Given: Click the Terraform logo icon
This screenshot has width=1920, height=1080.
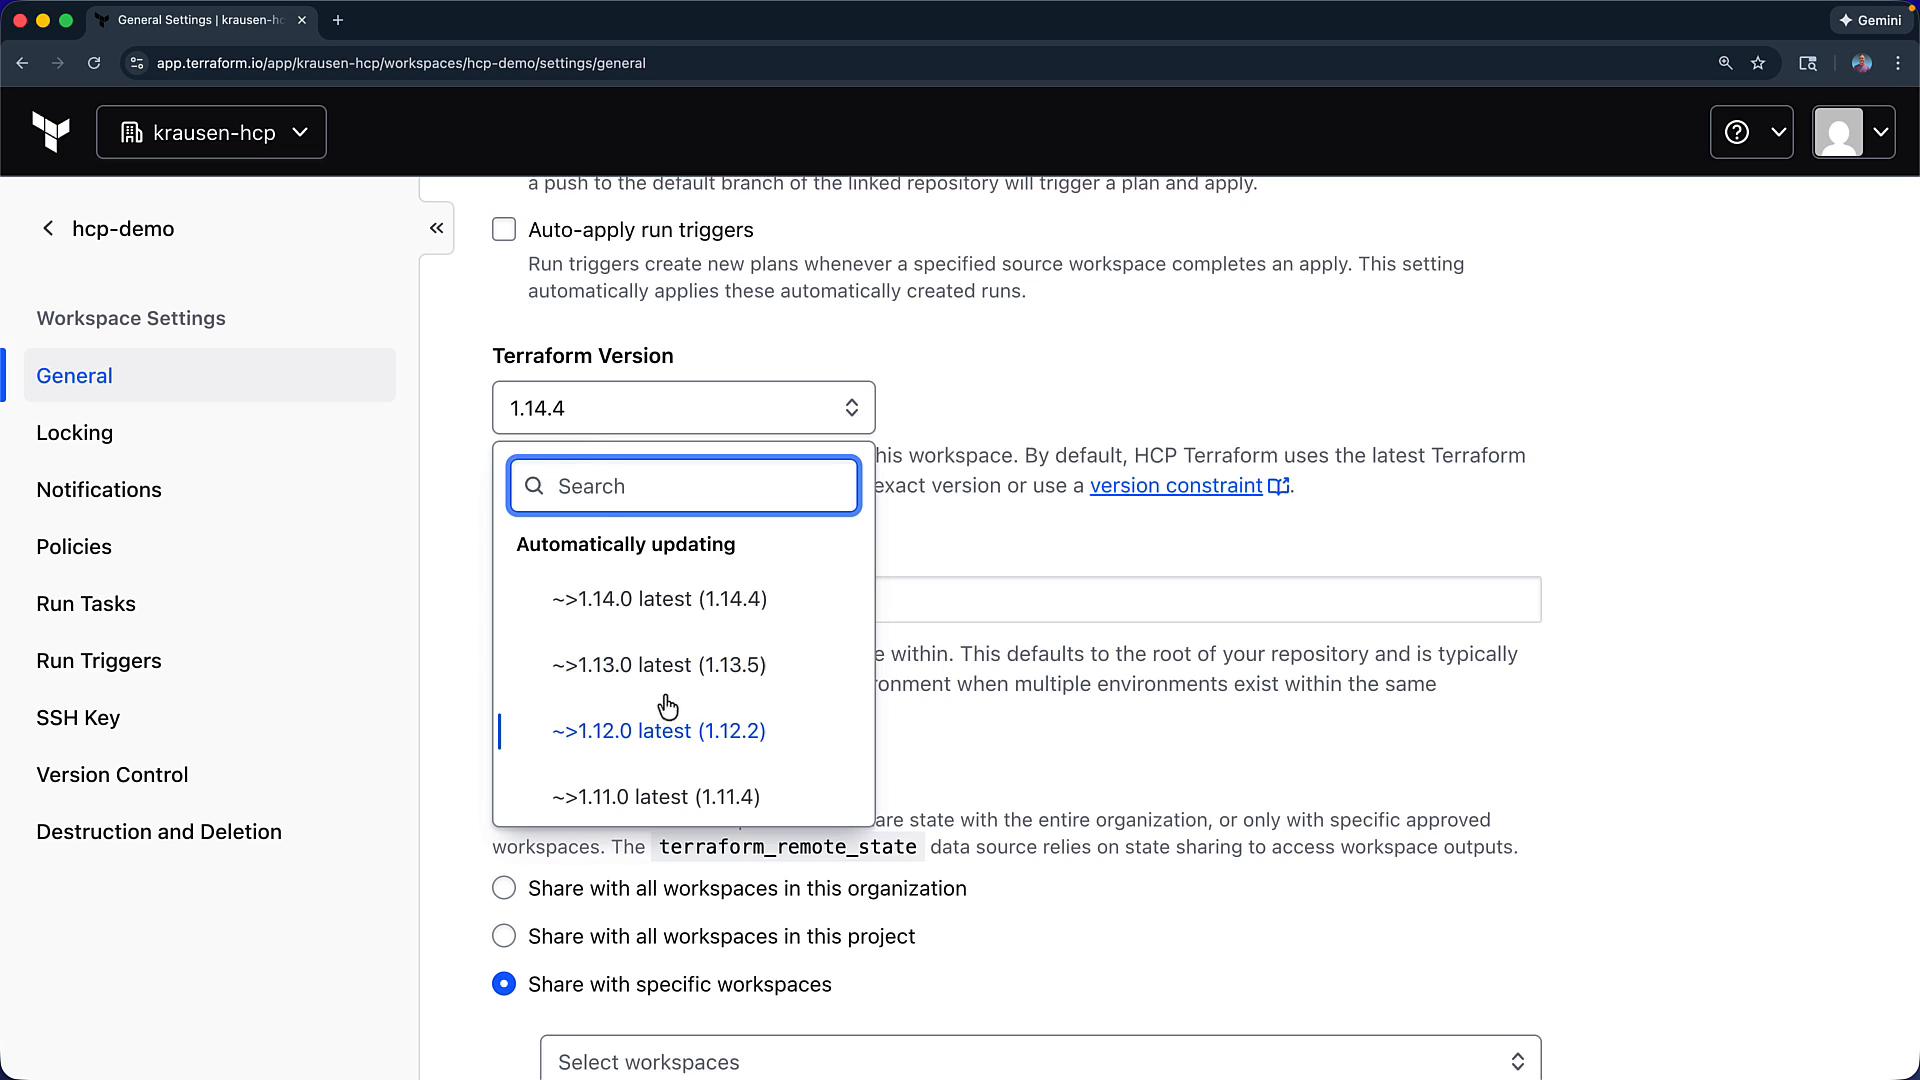Looking at the screenshot, I should tap(51, 132).
